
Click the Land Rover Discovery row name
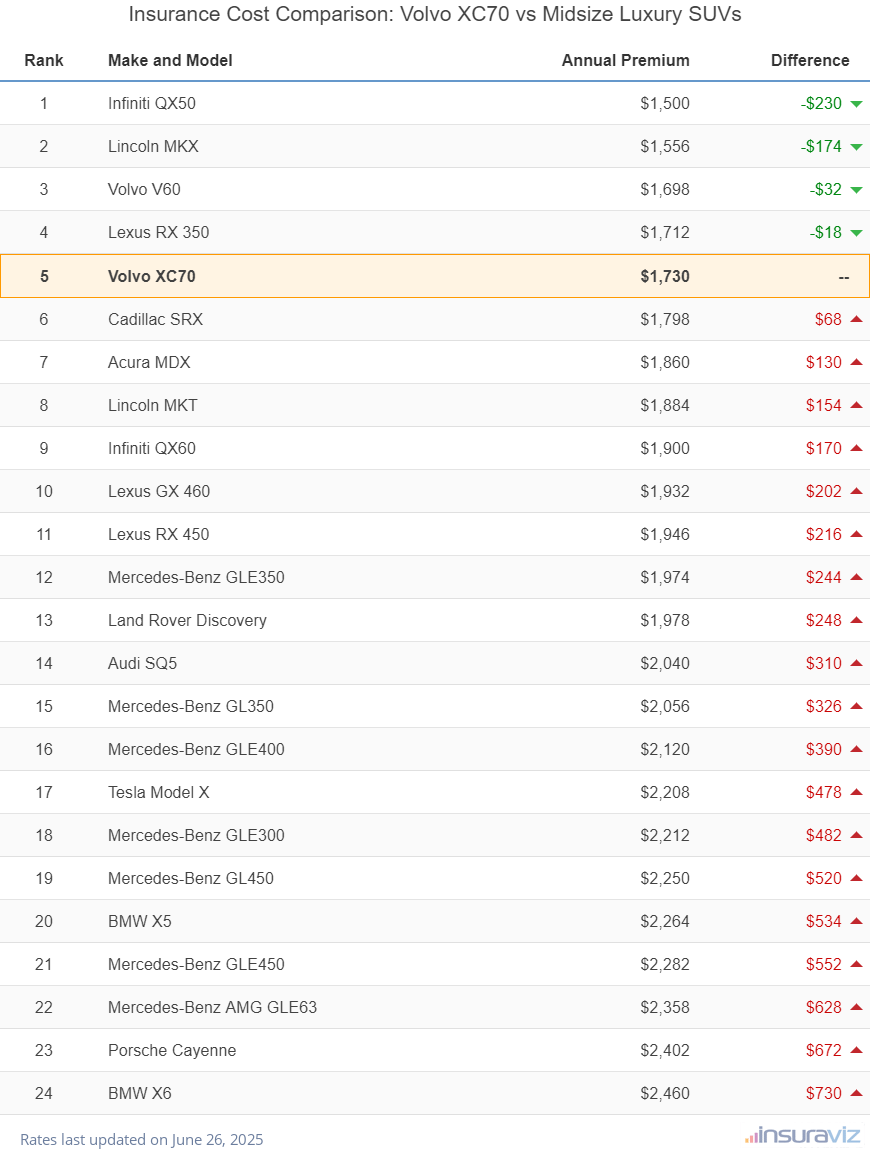[x=187, y=620]
